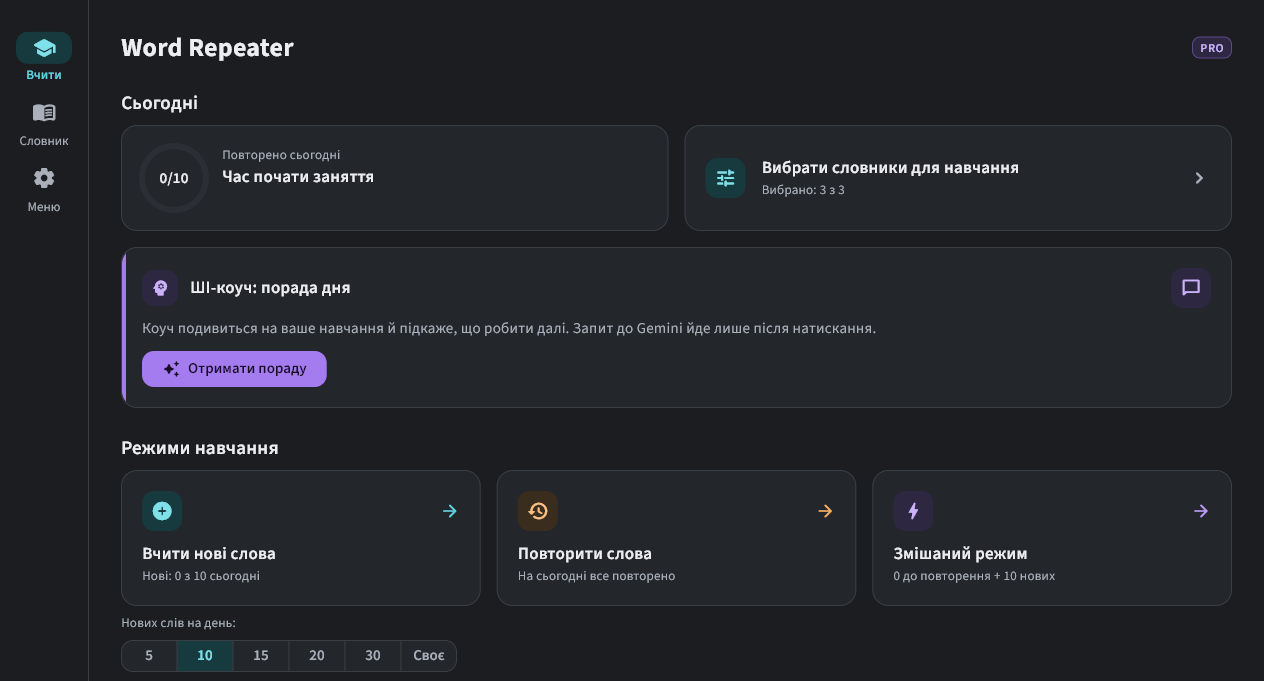This screenshot has height=681, width=1264.
Task: Click the 'Отримати пораду' button
Action: (234, 369)
